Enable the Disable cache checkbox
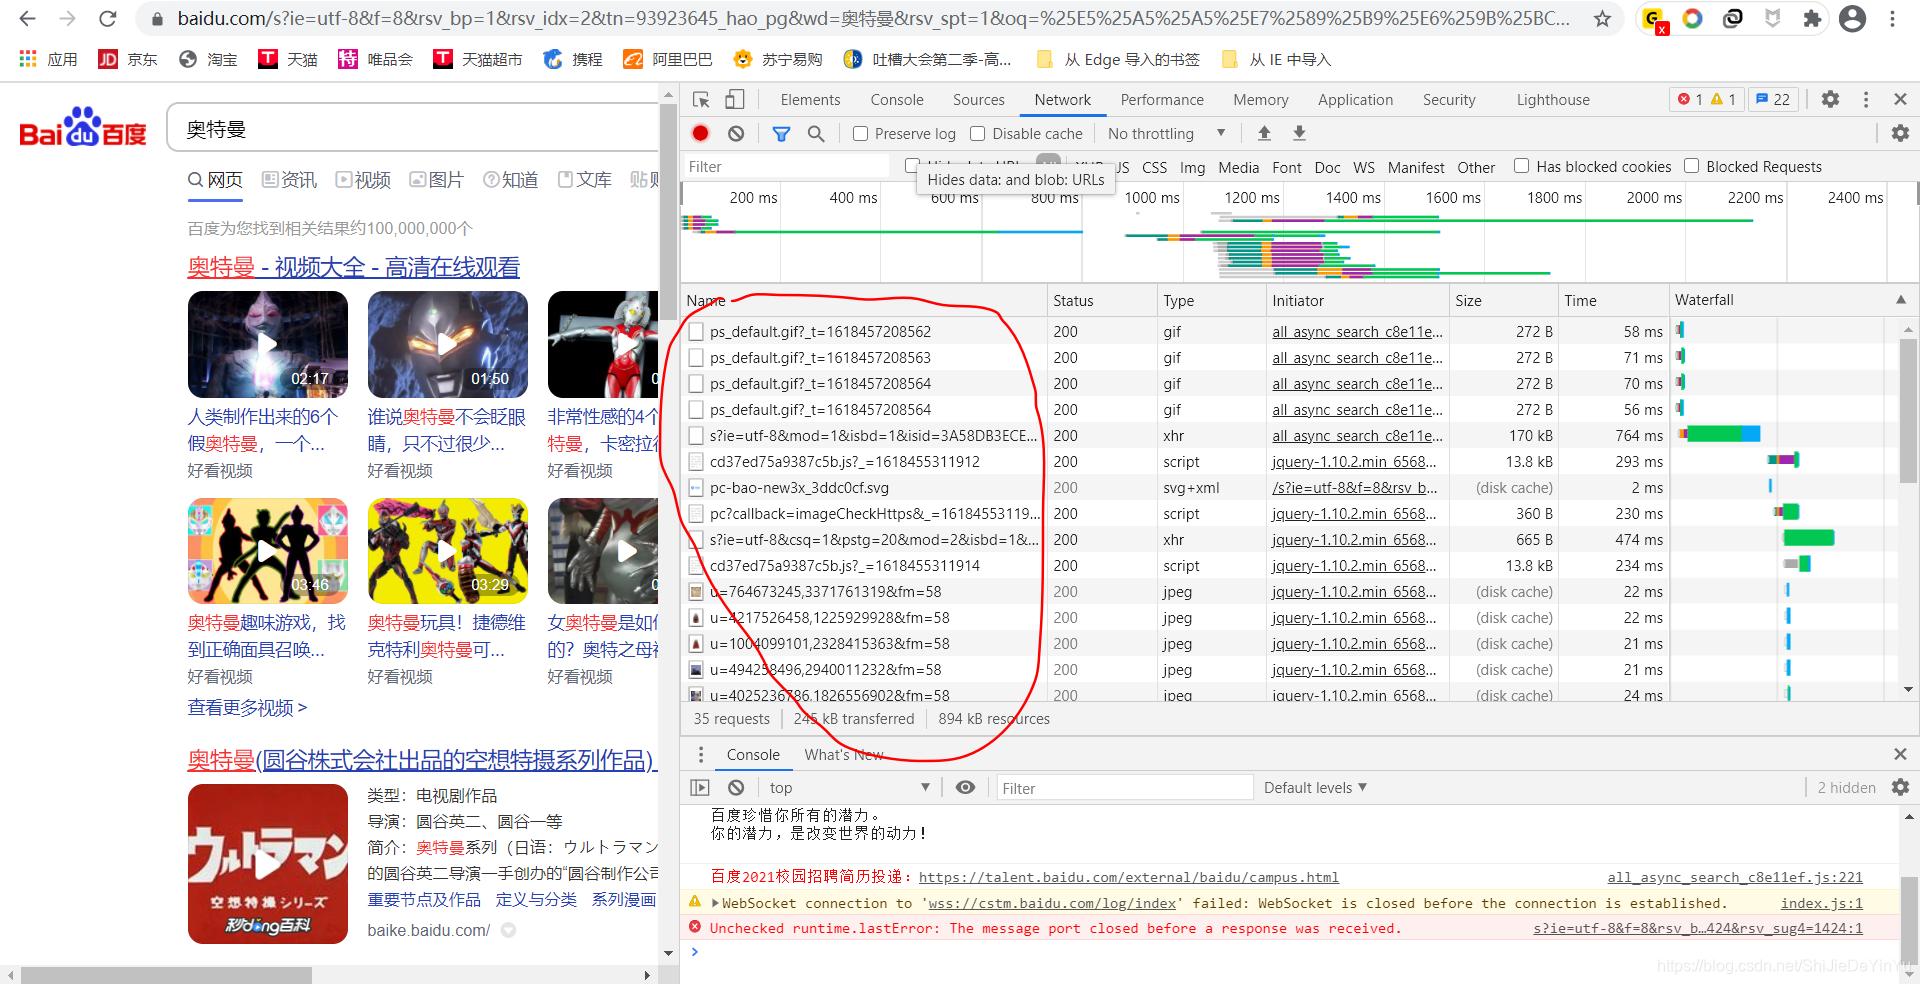Image resolution: width=1920 pixels, height=984 pixels. point(978,133)
